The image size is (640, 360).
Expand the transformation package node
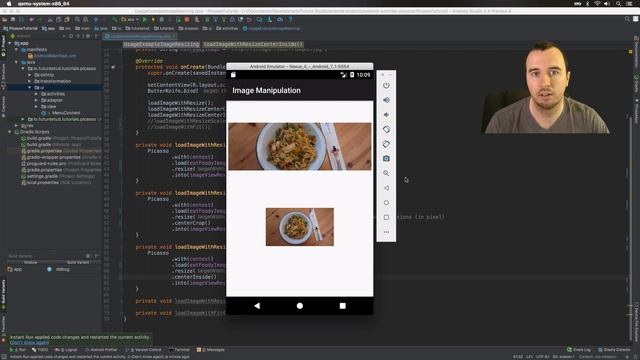[30, 81]
